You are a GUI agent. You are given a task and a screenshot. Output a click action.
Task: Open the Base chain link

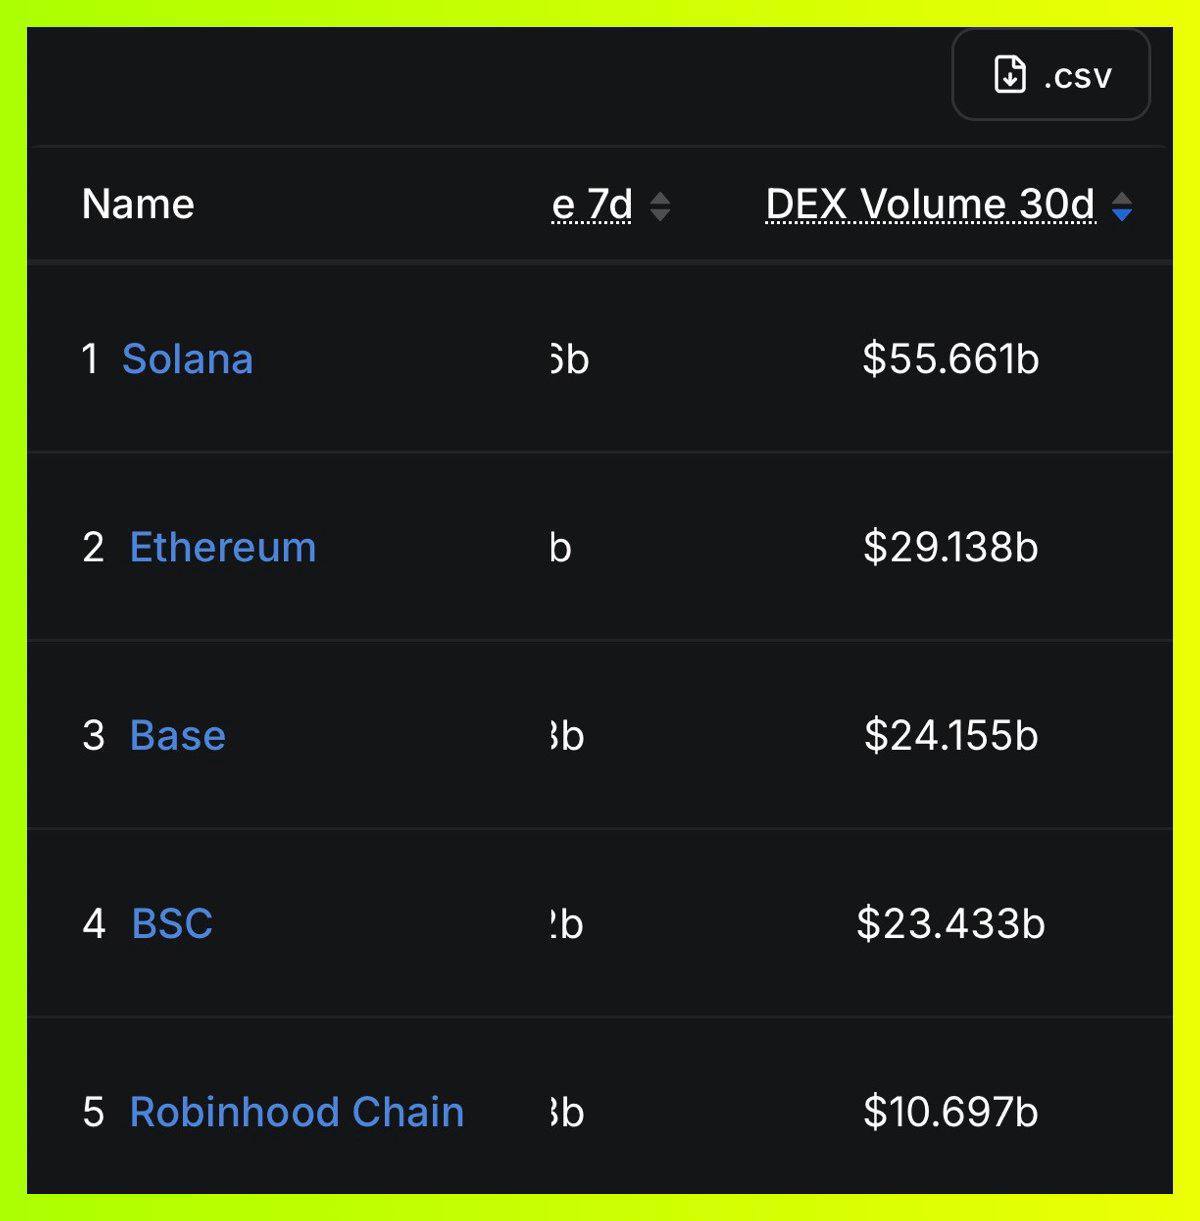pos(177,735)
